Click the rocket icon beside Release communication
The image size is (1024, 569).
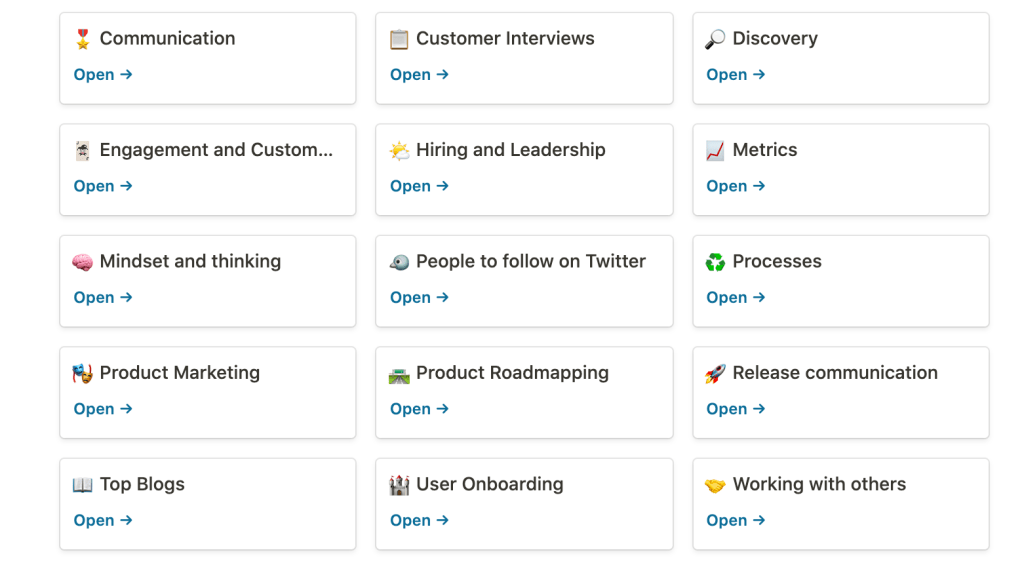tap(715, 373)
